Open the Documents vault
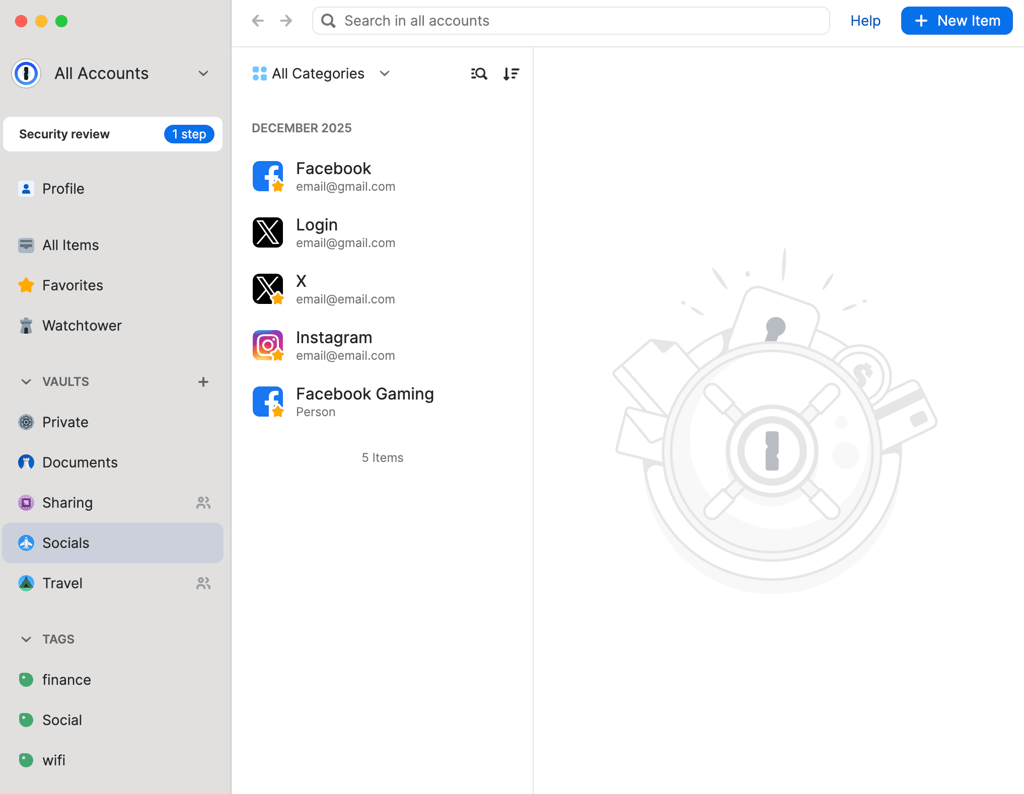The height and width of the screenshot is (794, 1024). [x=112, y=462]
